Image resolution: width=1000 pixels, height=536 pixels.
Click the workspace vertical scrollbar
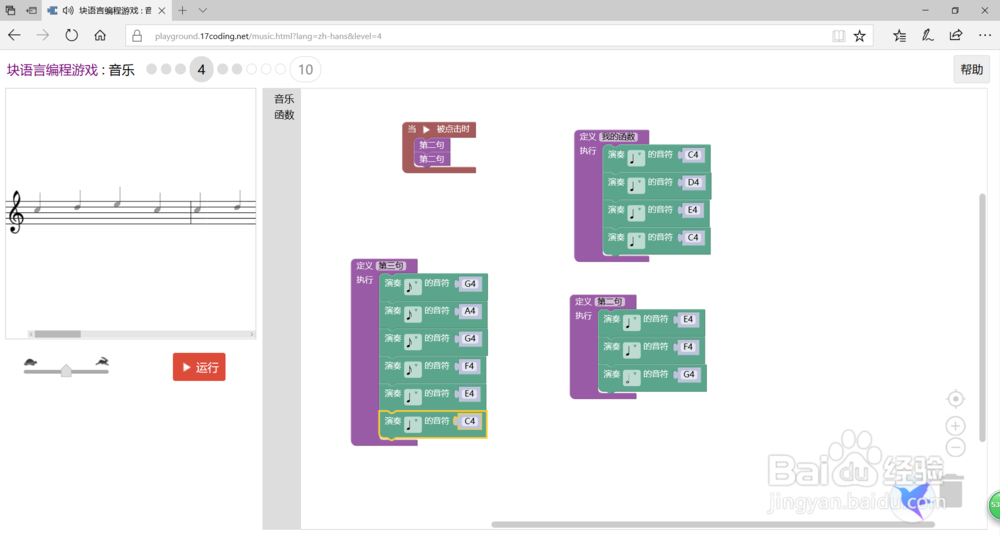(982, 317)
